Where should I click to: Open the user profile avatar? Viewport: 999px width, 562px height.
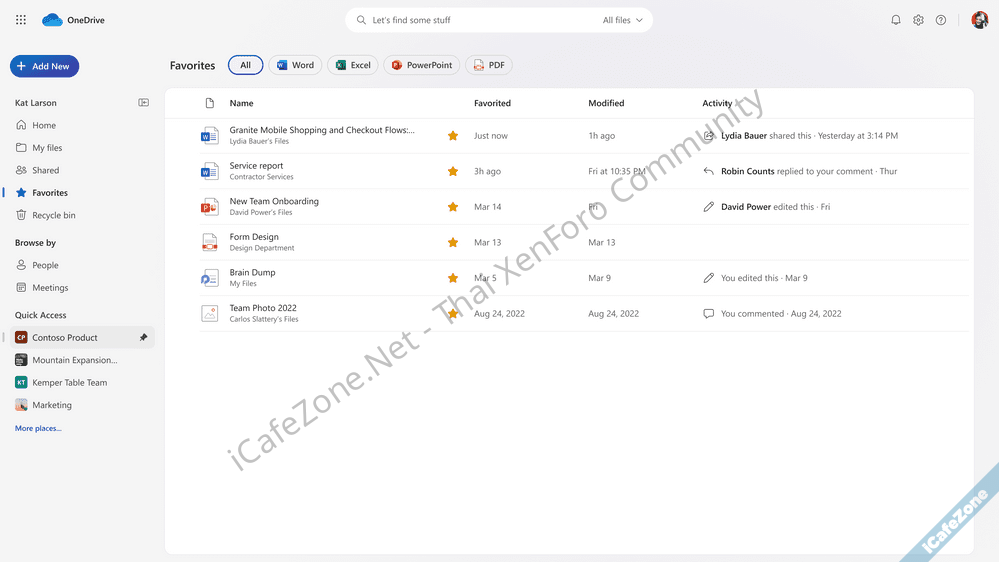pyautogui.click(x=979, y=20)
